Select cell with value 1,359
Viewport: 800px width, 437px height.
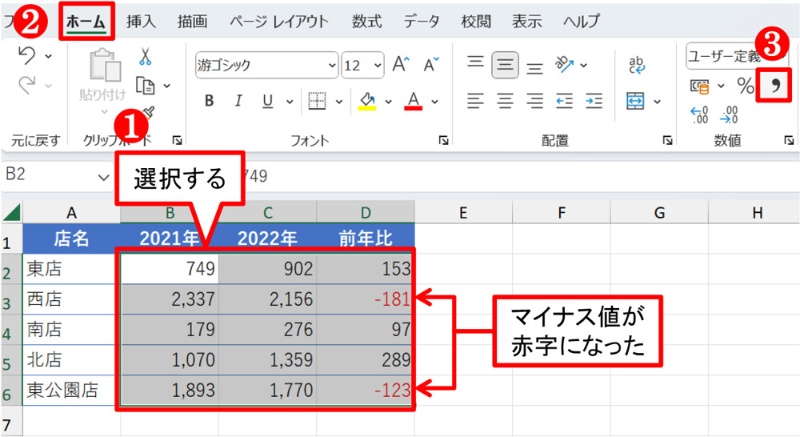tap(267, 360)
